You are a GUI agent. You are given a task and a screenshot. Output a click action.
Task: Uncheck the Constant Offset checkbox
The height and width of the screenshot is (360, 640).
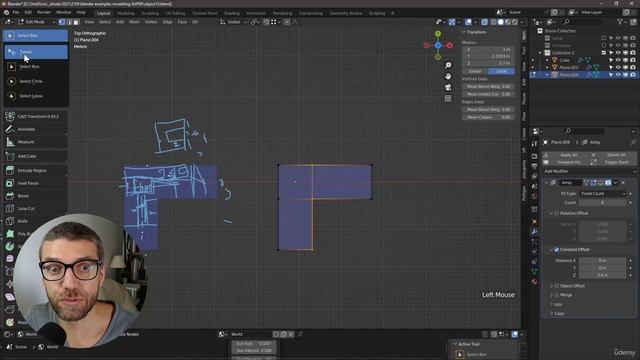pyautogui.click(x=557, y=249)
